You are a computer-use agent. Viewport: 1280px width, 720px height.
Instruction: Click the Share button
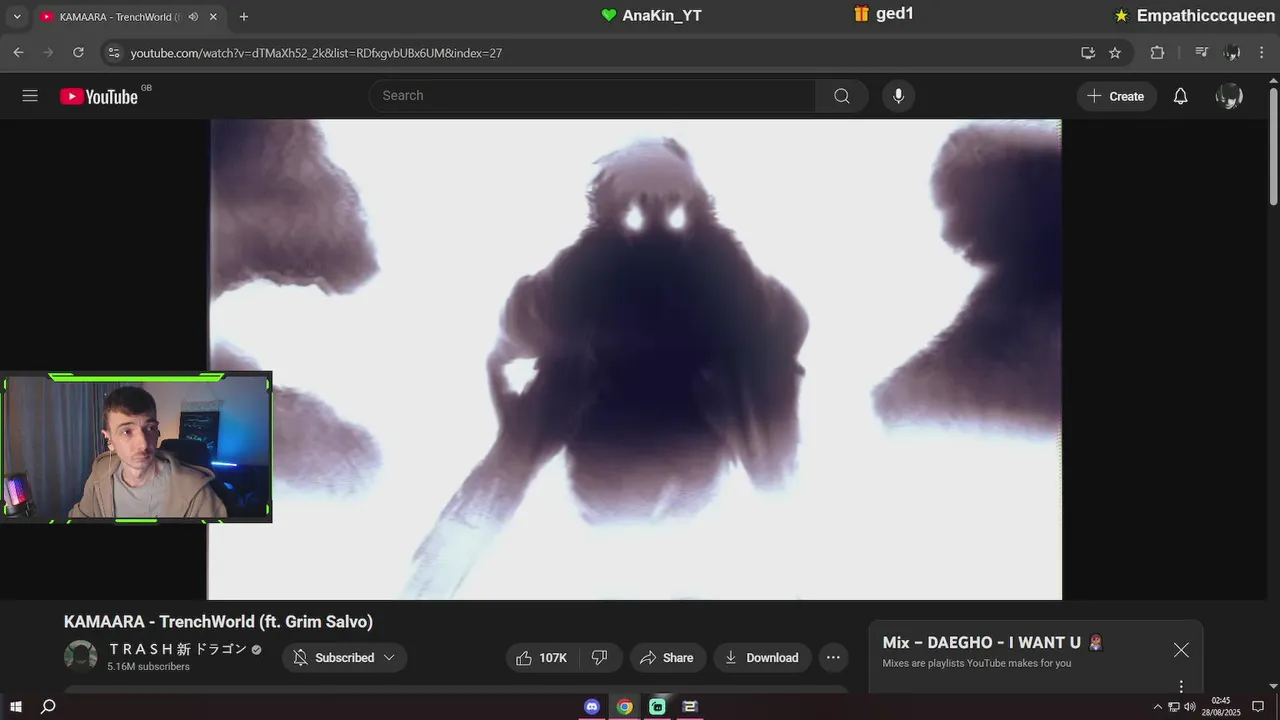pyautogui.click(x=667, y=657)
